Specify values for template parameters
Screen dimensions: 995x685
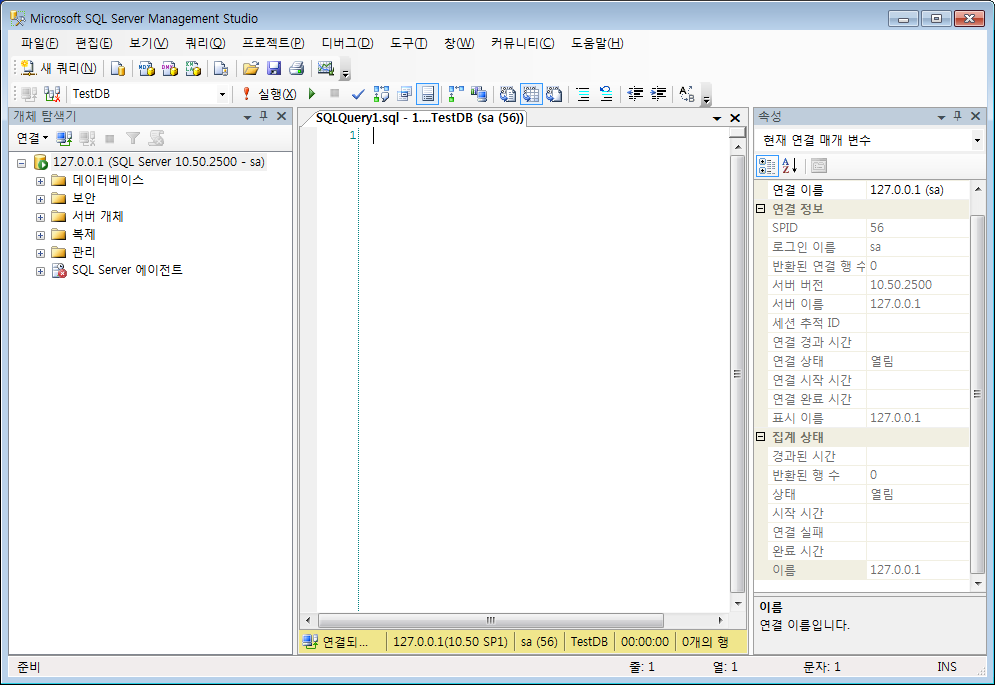pyautogui.click(x=687, y=94)
